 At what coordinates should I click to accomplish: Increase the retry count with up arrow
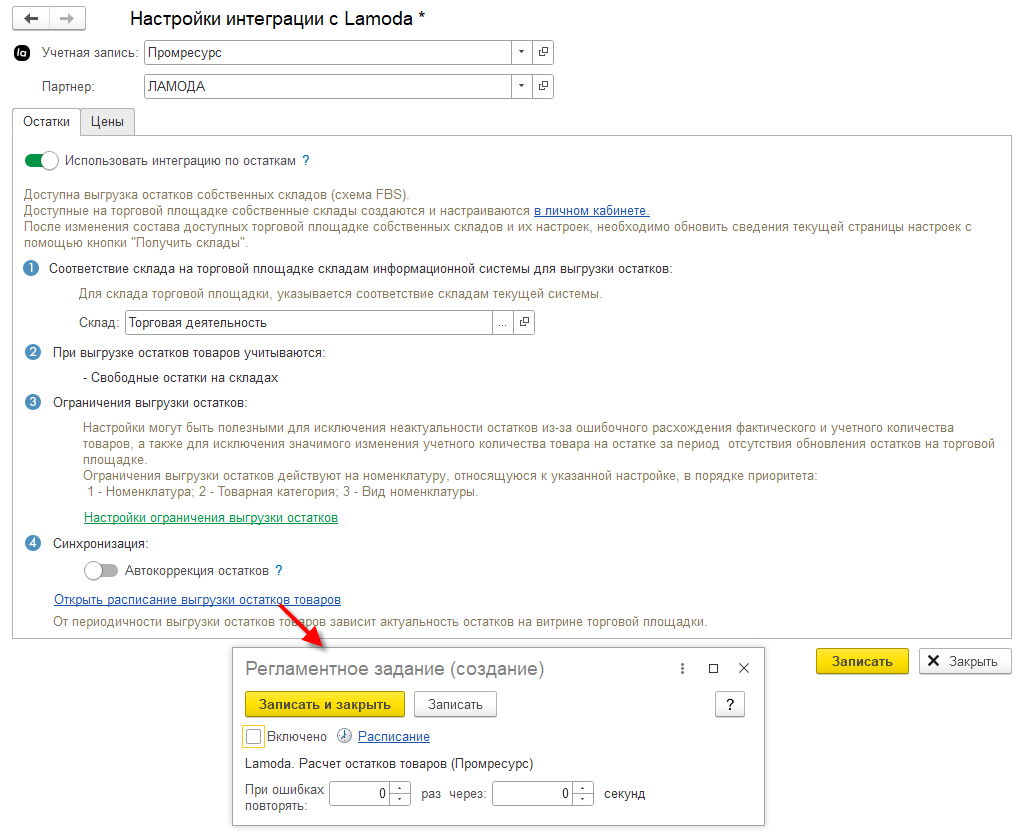coord(400,788)
